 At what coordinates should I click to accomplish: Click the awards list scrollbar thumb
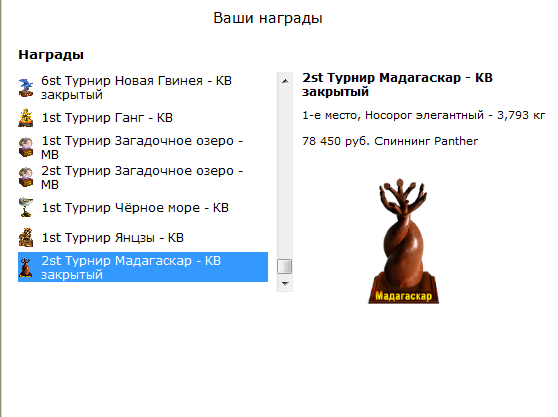point(285,266)
